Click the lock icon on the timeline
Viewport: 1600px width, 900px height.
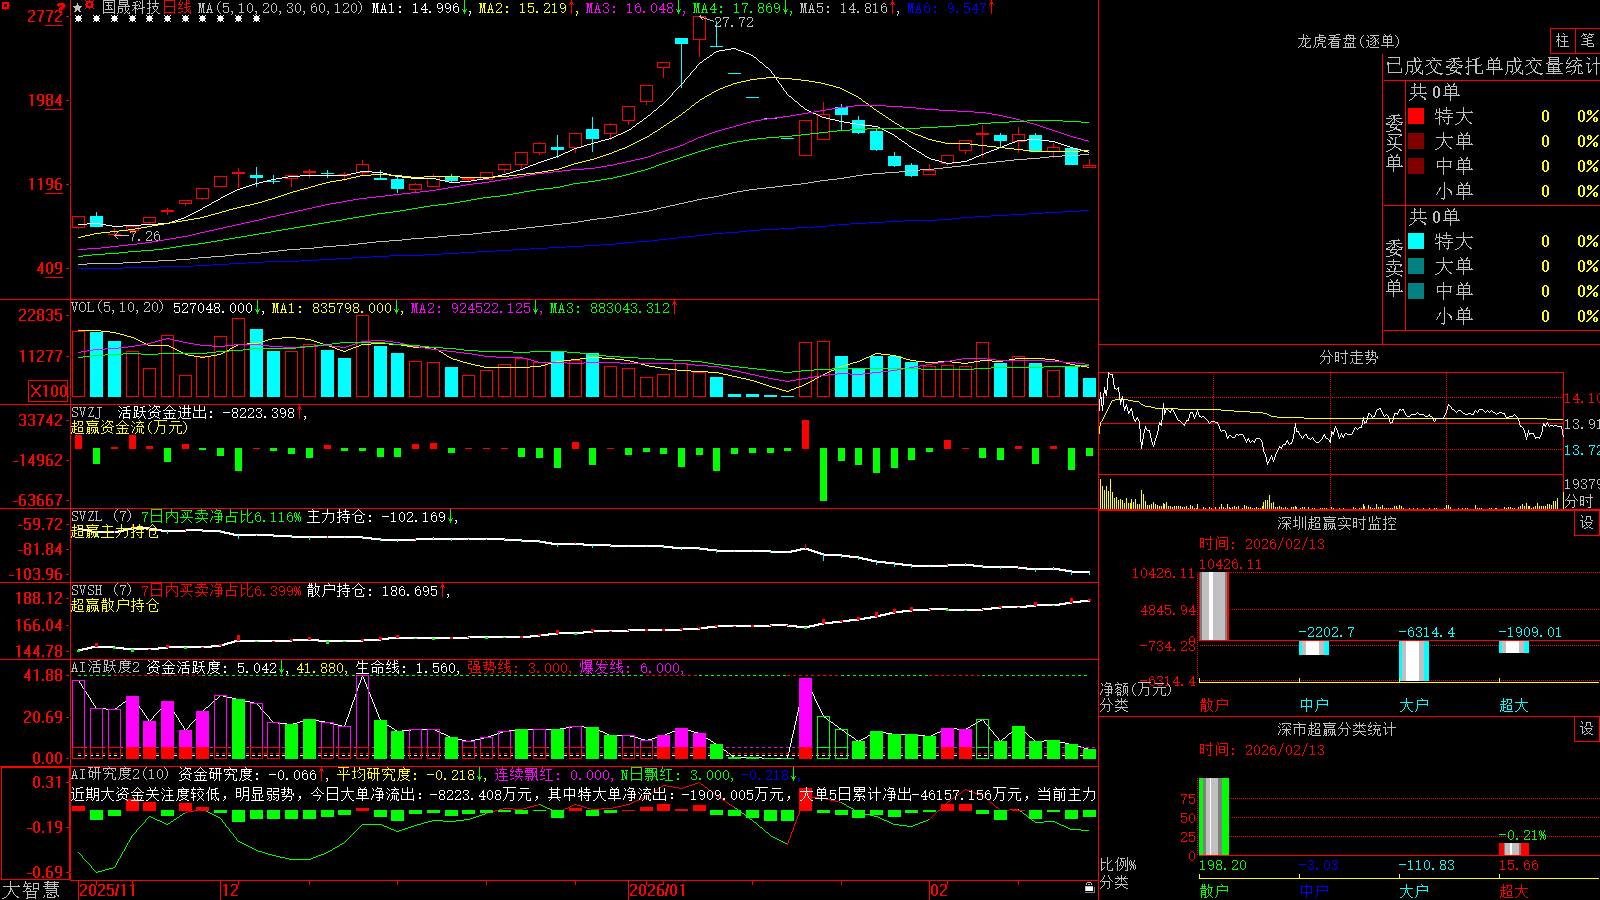1089,888
